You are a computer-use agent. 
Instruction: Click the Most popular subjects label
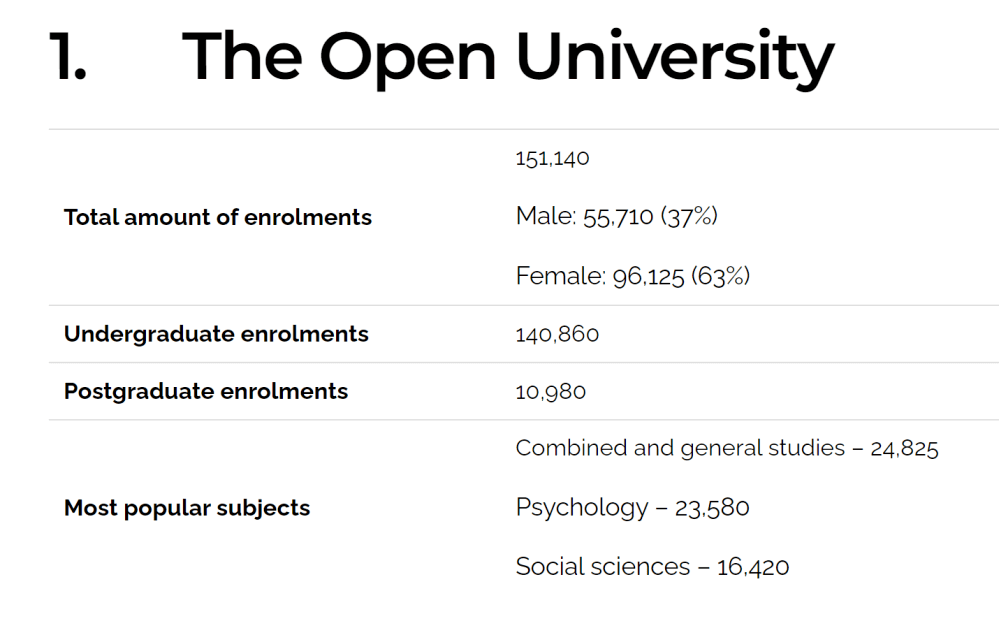click(187, 508)
